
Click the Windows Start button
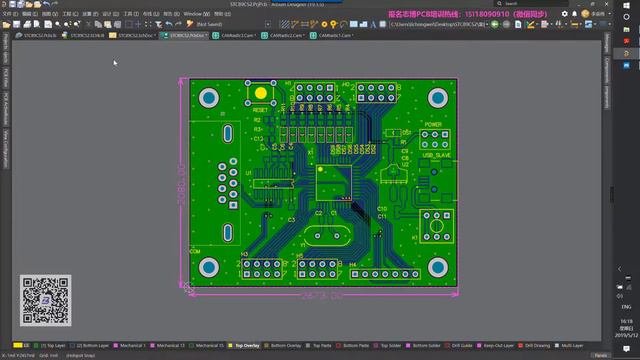(627, 5)
